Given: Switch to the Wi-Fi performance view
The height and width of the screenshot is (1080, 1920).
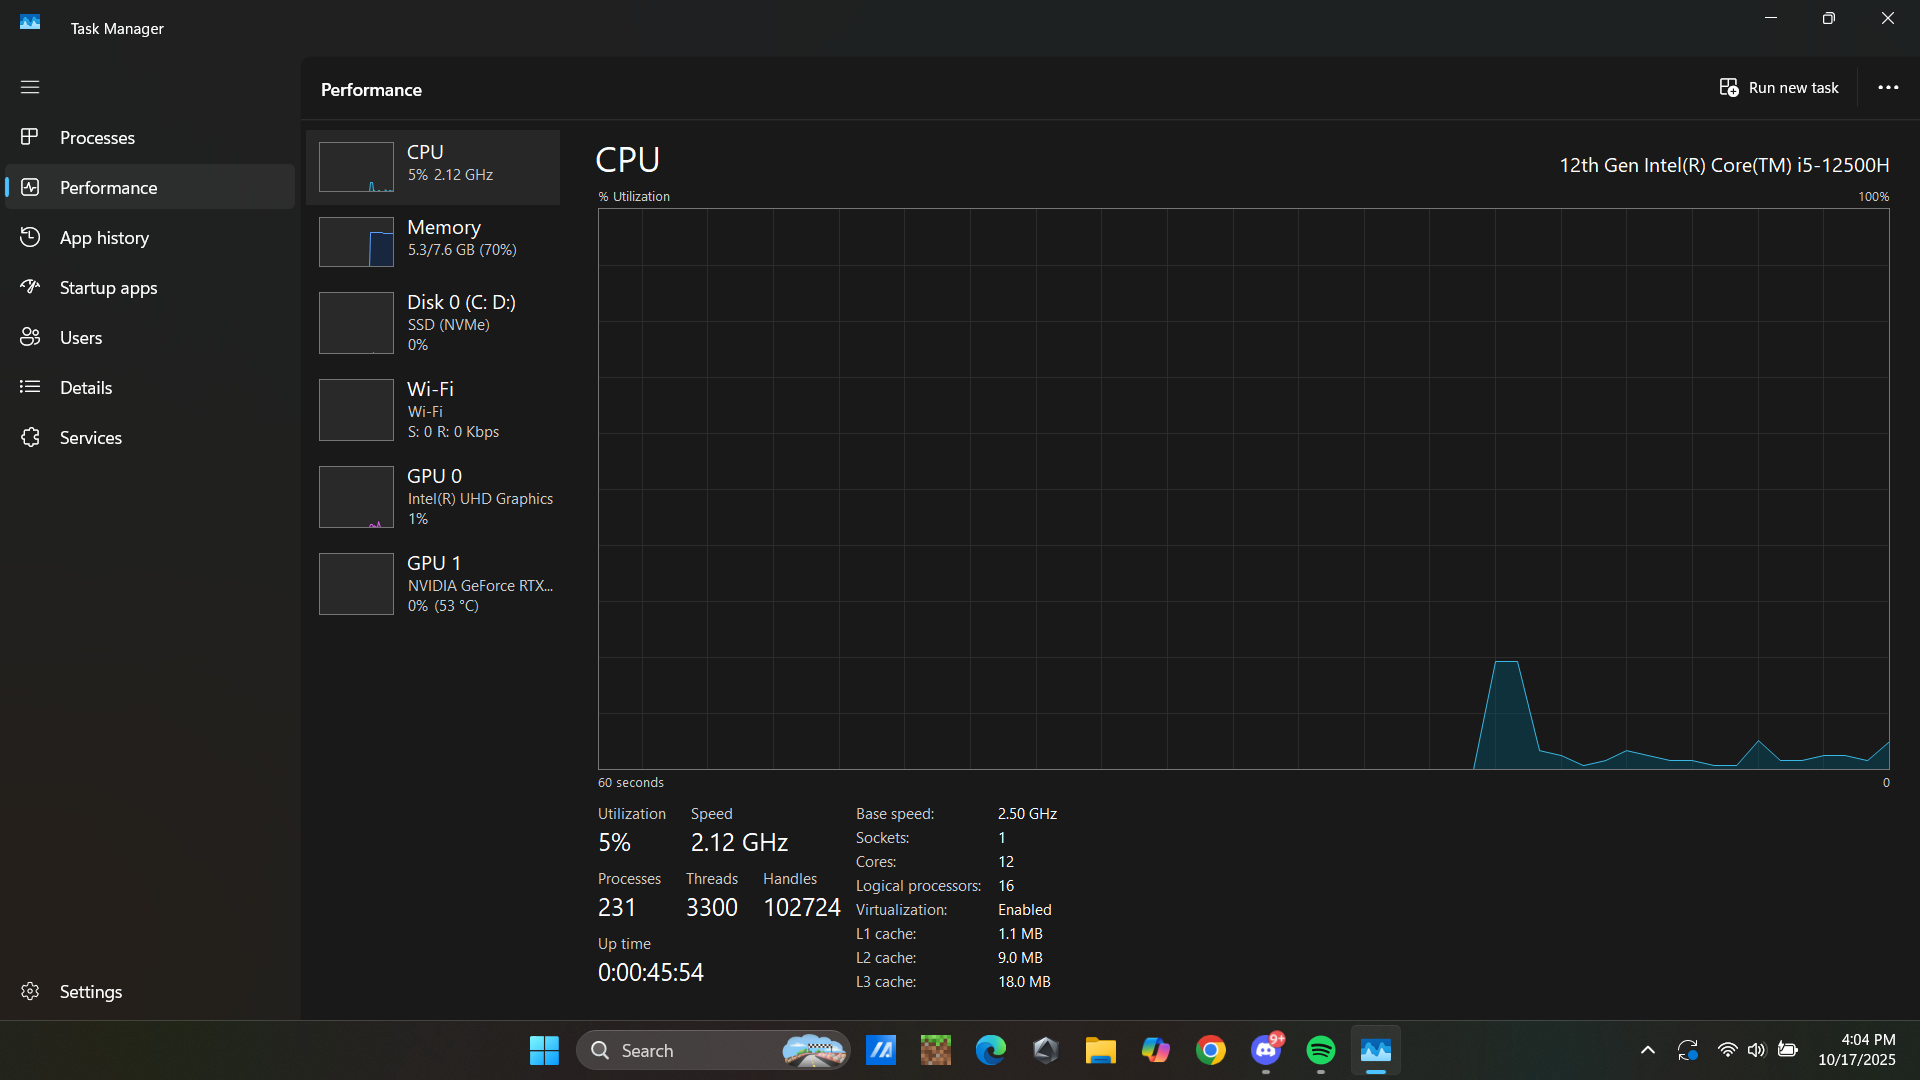Looking at the screenshot, I should point(433,410).
